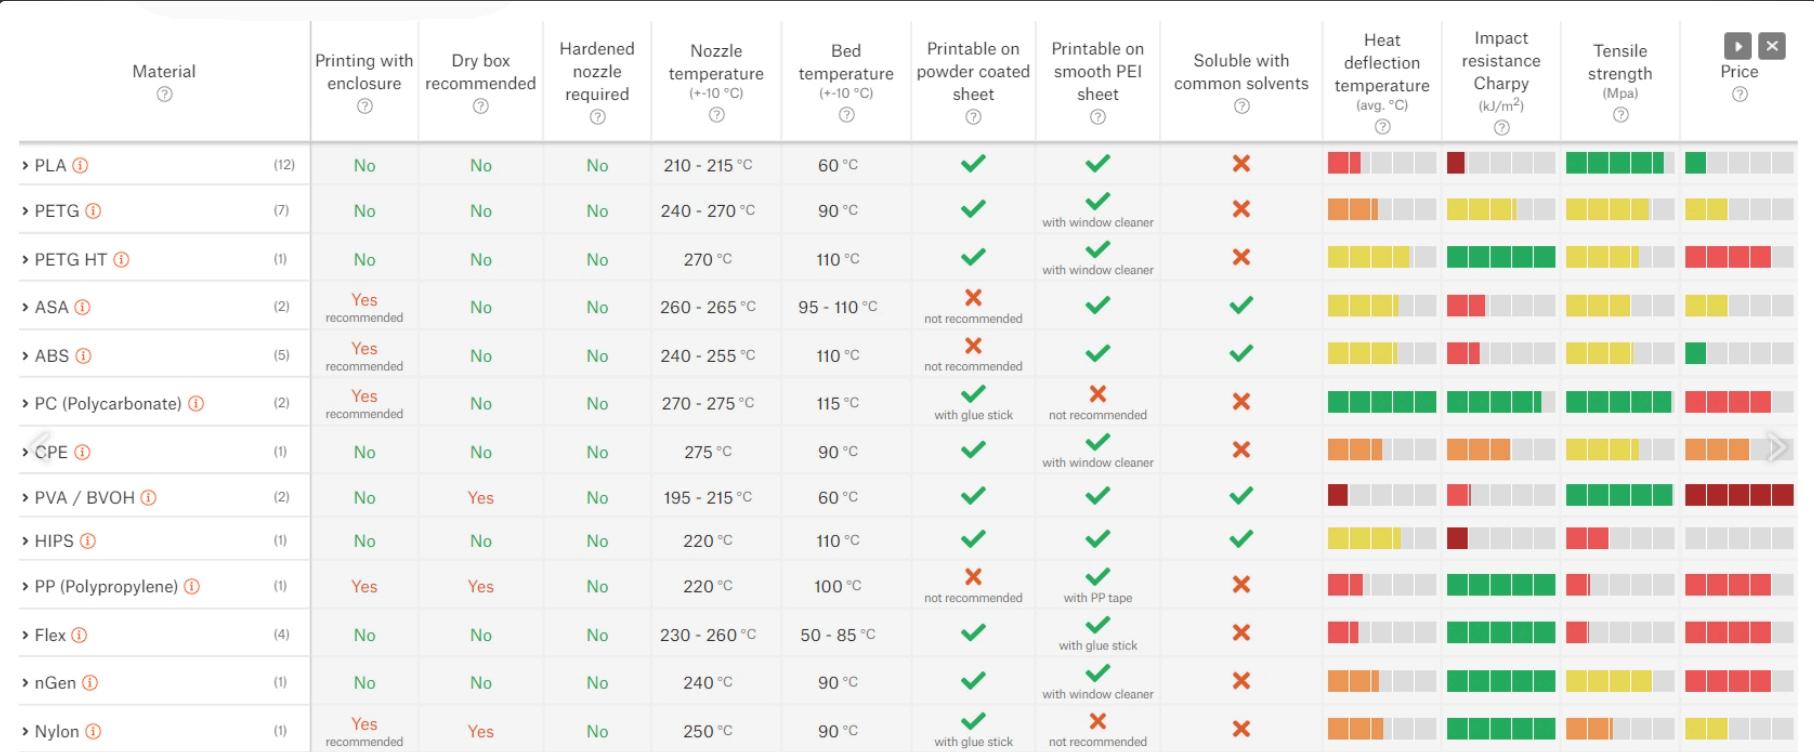Screen dimensions: 1814x752
Task: Click help icon under Dry box recommended
Action: [480, 106]
